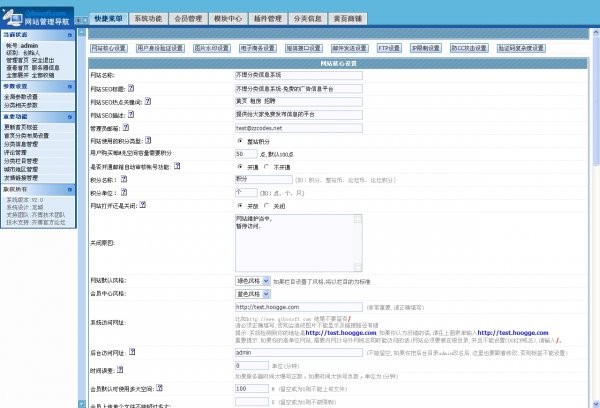Click the 系统访问网址 input field

(x=298, y=307)
